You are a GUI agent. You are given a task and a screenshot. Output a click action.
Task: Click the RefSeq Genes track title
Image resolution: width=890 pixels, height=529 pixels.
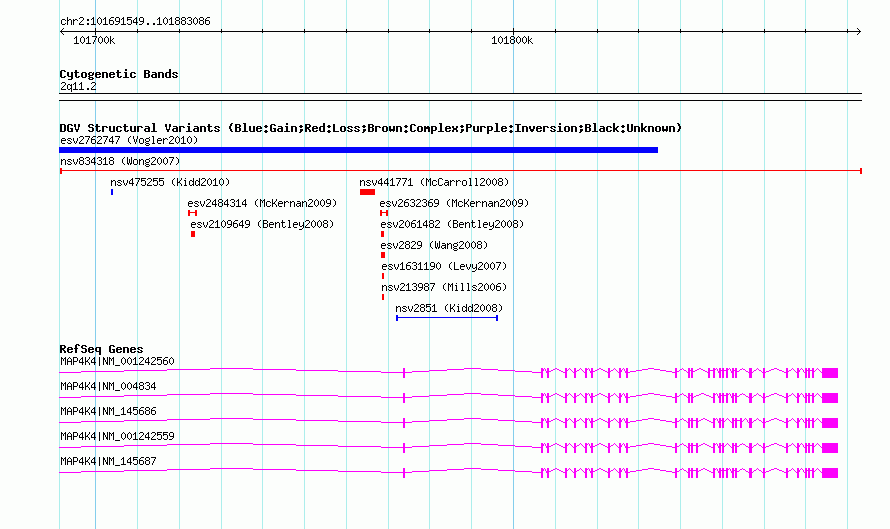tap(101, 349)
